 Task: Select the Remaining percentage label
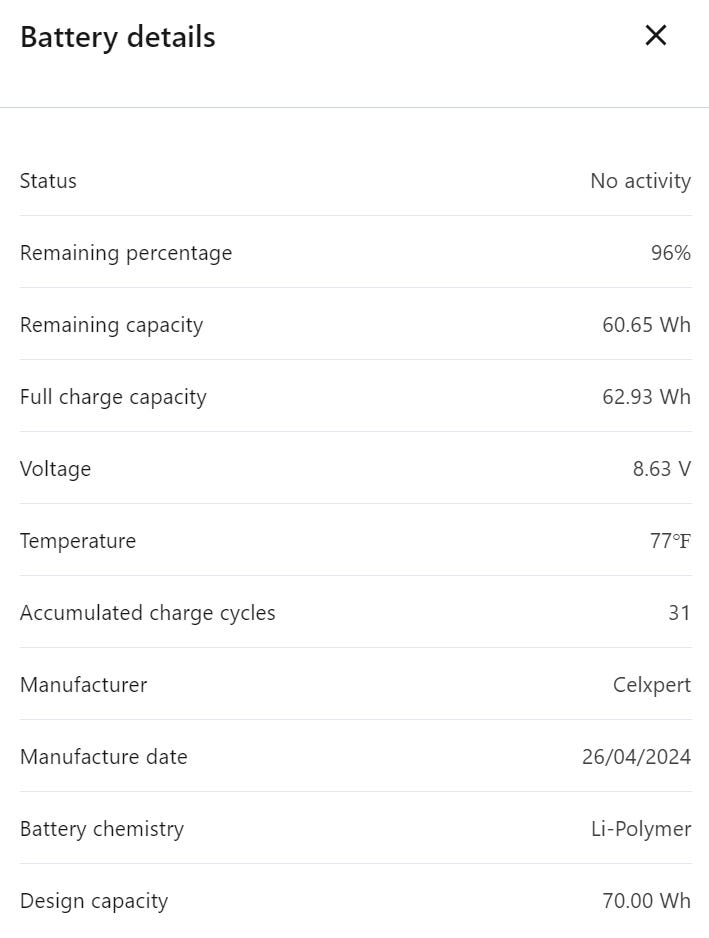coord(126,253)
